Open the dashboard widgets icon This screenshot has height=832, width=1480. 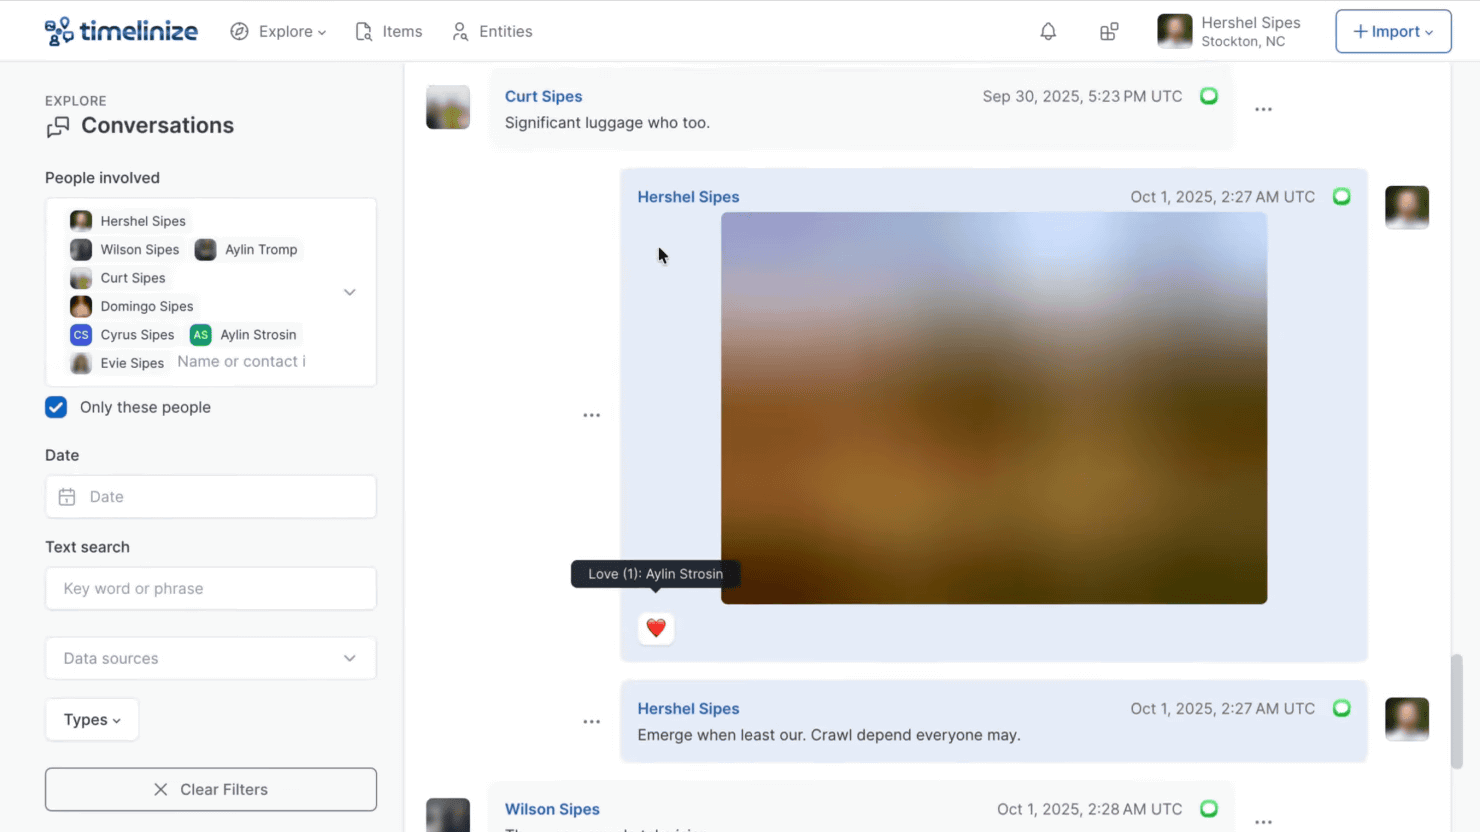(x=1109, y=32)
